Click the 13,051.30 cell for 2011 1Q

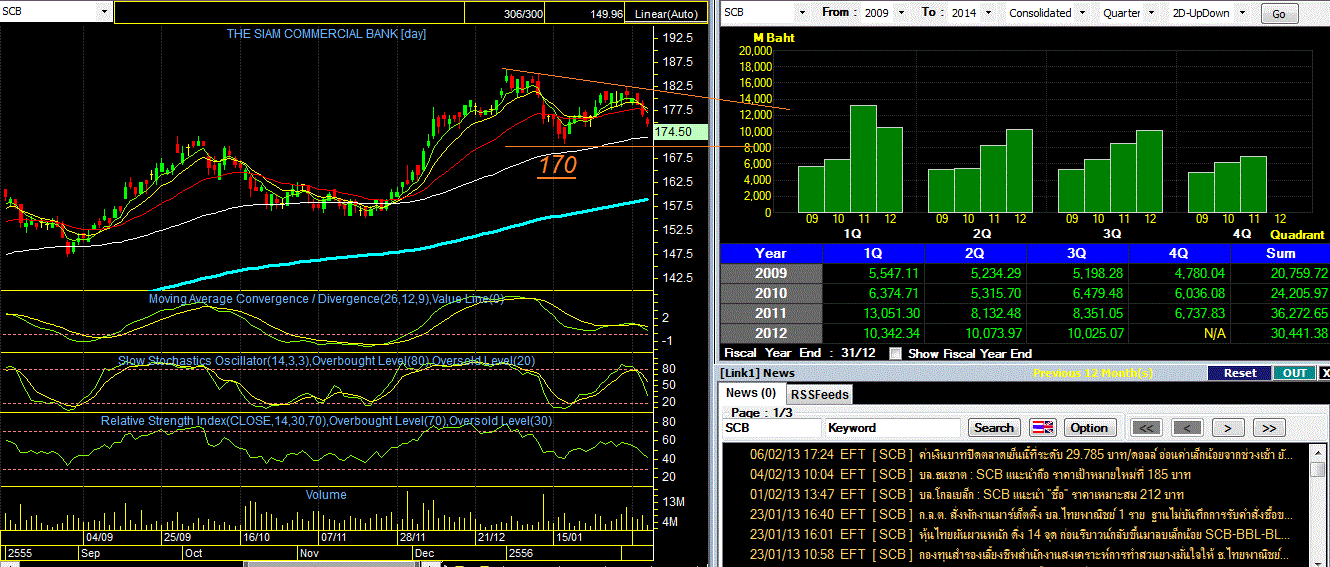pos(873,313)
